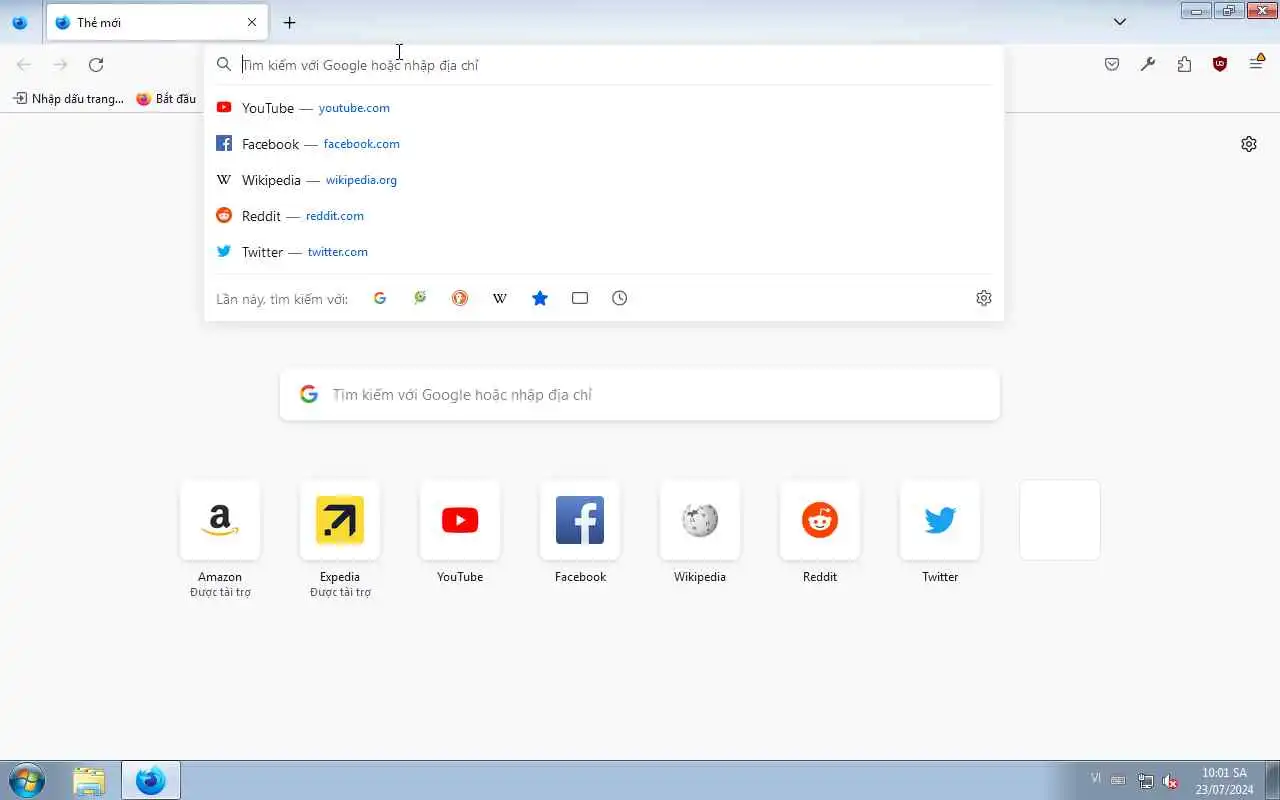Search this time with Google icon
Viewport: 1280px width, 800px height.
pos(380,298)
